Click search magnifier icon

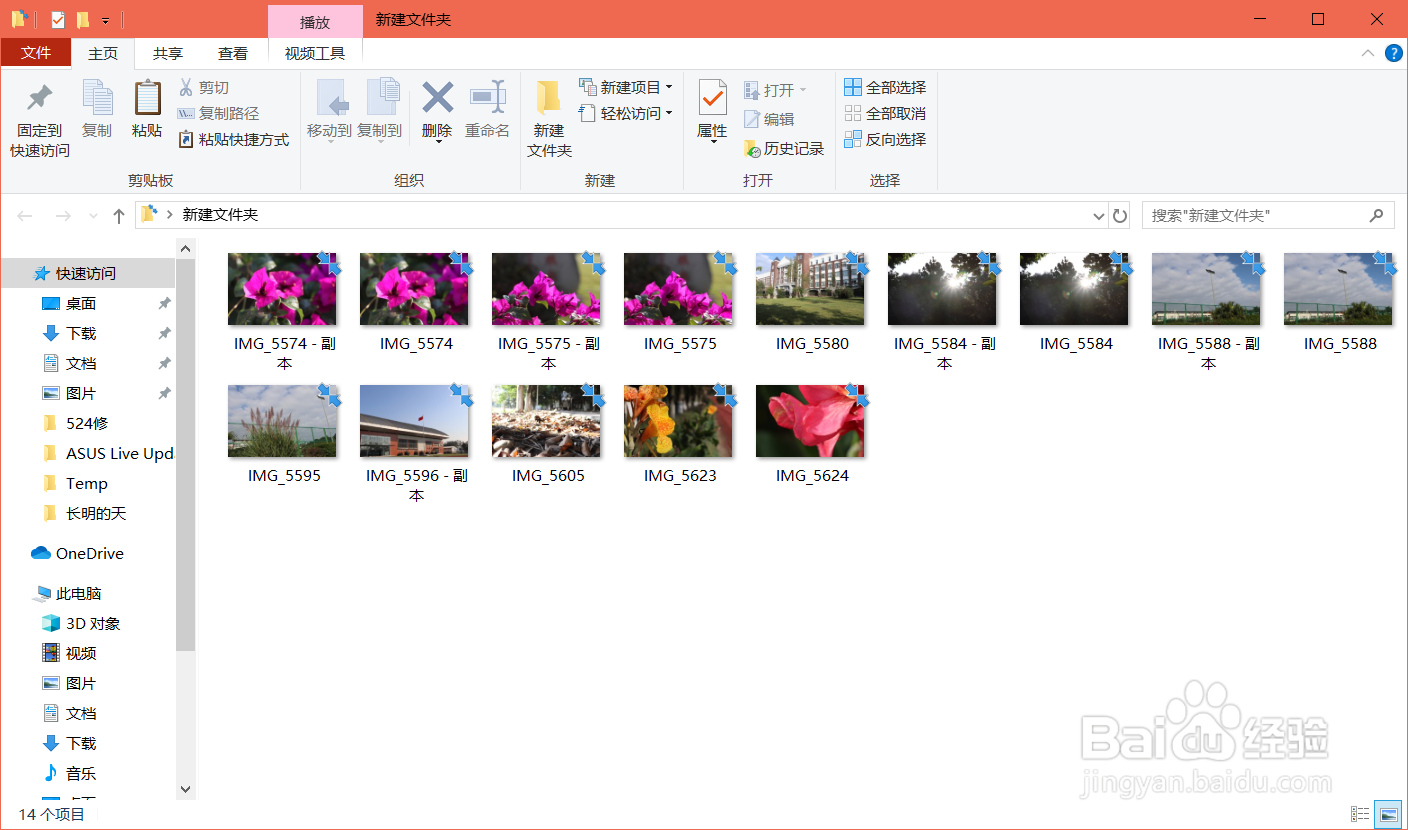coord(1377,215)
